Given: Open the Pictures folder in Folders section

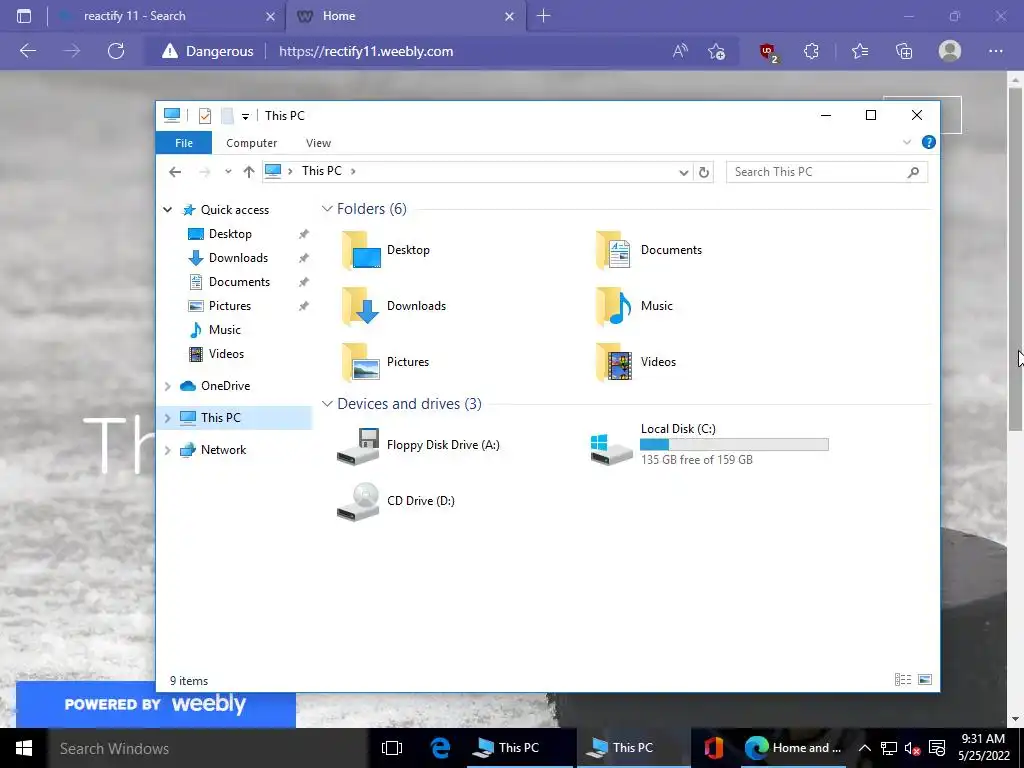Looking at the screenshot, I should (385, 362).
